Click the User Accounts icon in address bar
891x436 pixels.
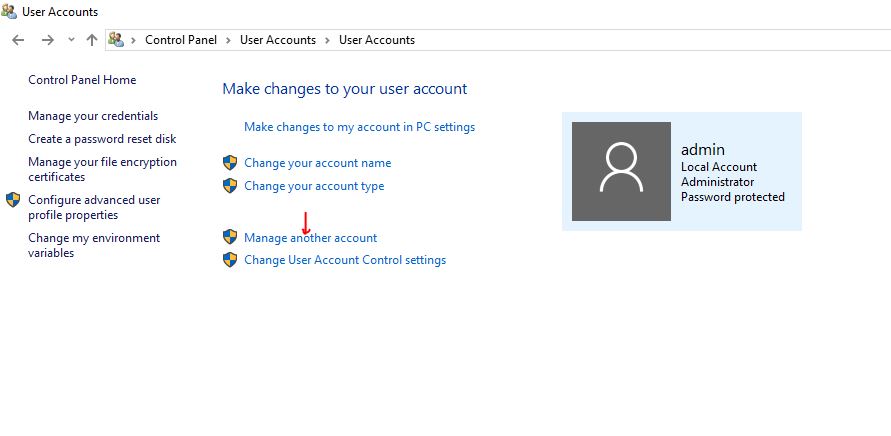[x=117, y=40]
